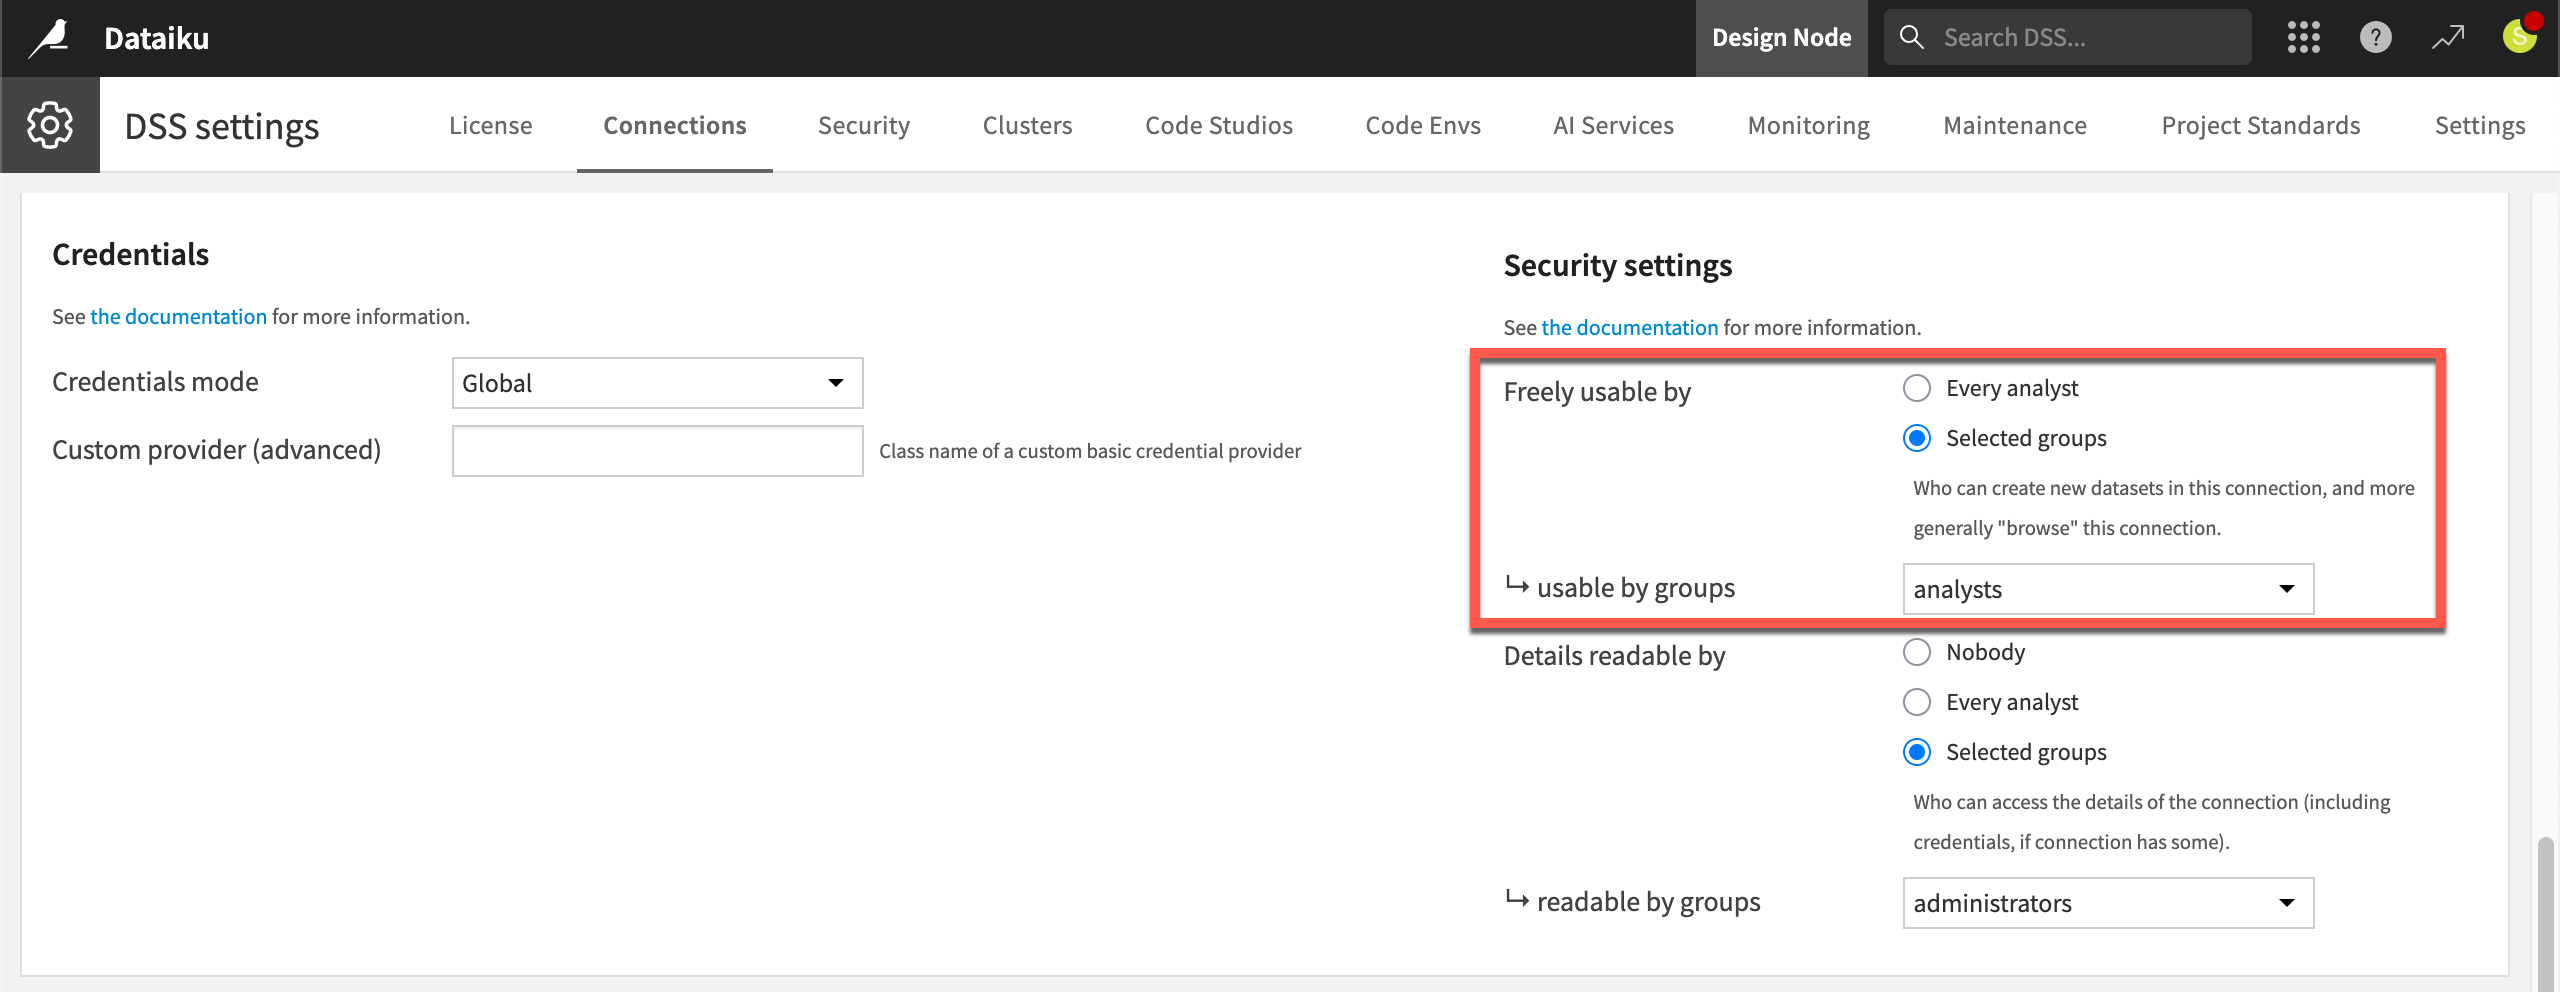2560x992 pixels.
Task: Open the documentation link under Credentials
Action: tap(178, 316)
